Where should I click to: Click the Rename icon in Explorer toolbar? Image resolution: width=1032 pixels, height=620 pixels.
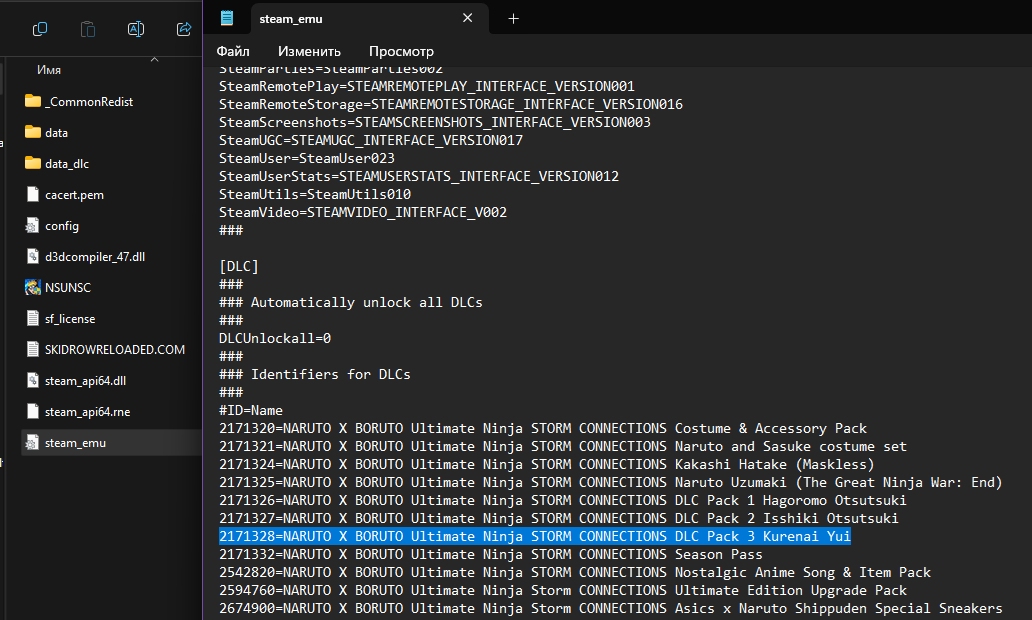point(136,29)
